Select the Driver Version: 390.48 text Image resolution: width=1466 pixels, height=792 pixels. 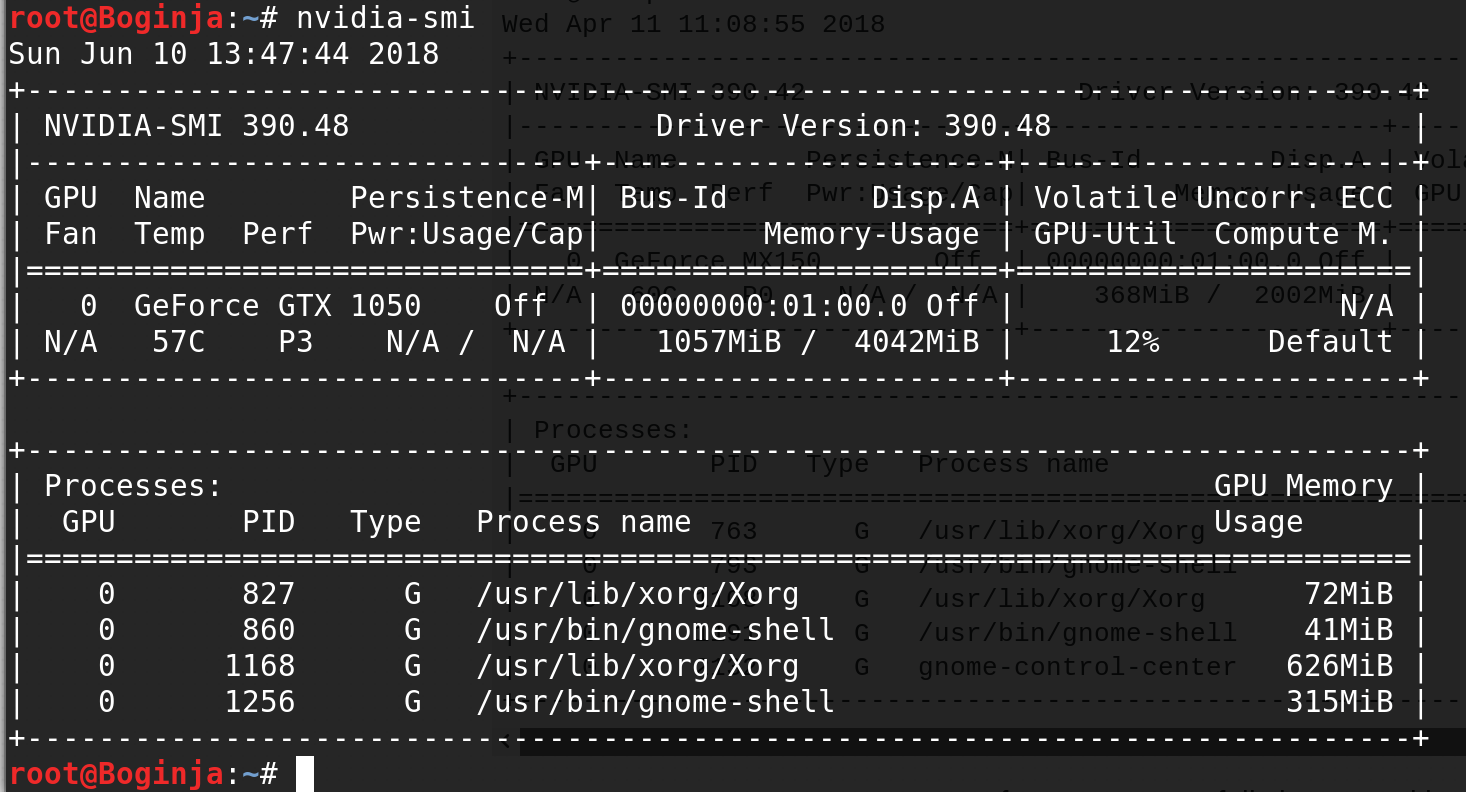[853, 126]
